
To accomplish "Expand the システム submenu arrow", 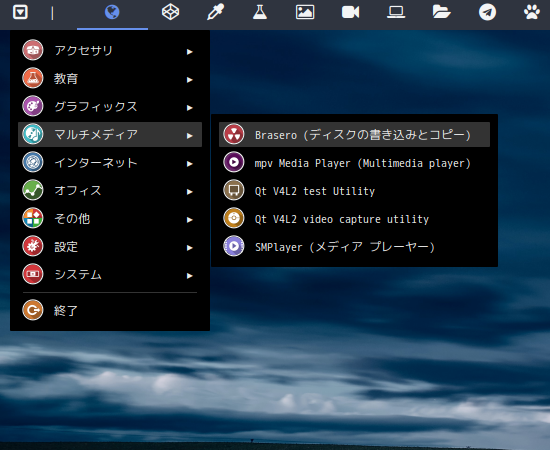I will pos(190,276).
